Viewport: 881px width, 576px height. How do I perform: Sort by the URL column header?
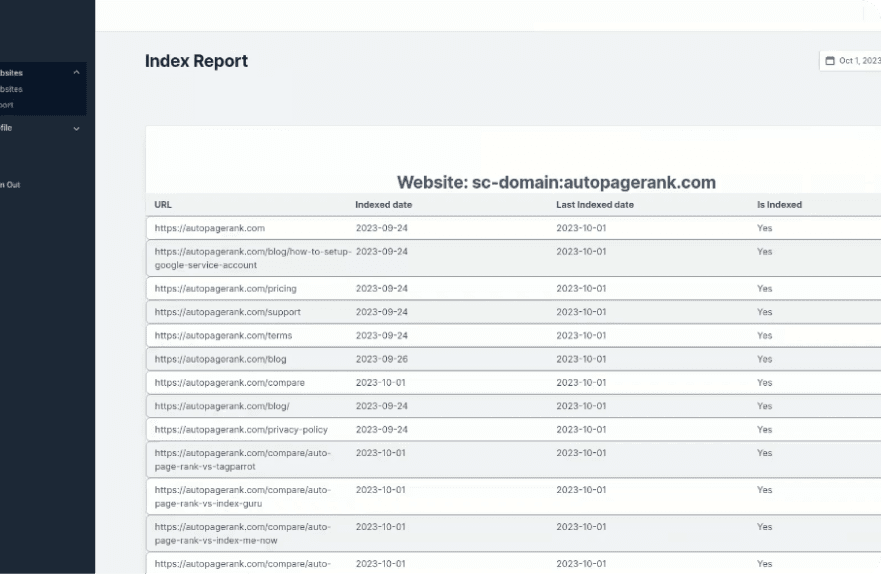(x=163, y=205)
